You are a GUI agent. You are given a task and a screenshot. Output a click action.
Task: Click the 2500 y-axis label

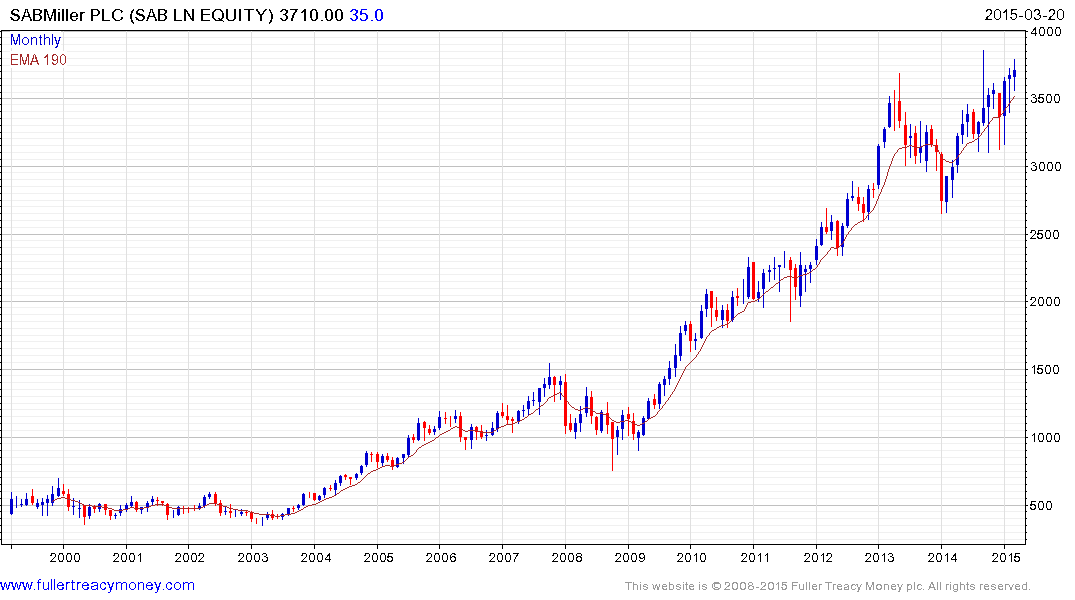[x=1046, y=235]
